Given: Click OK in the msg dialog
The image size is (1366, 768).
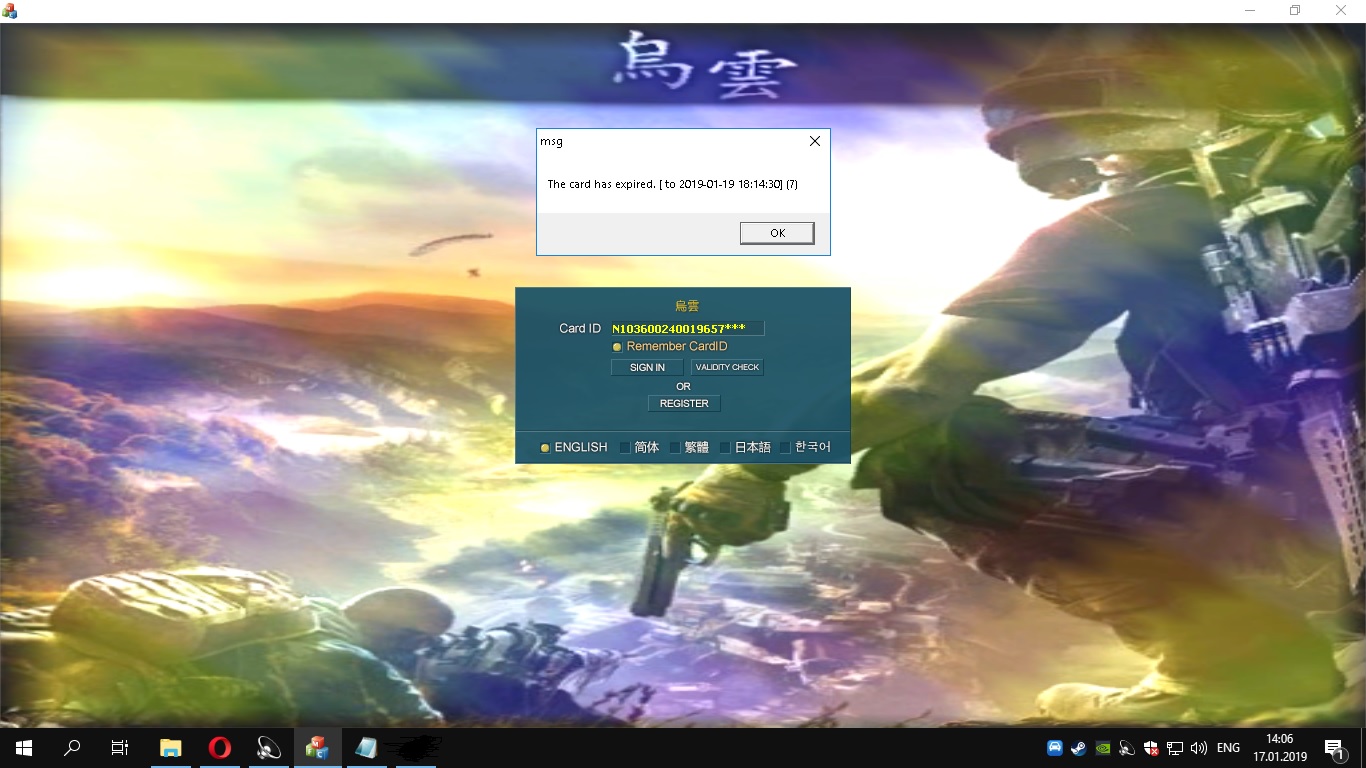Looking at the screenshot, I should click(x=777, y=233).
